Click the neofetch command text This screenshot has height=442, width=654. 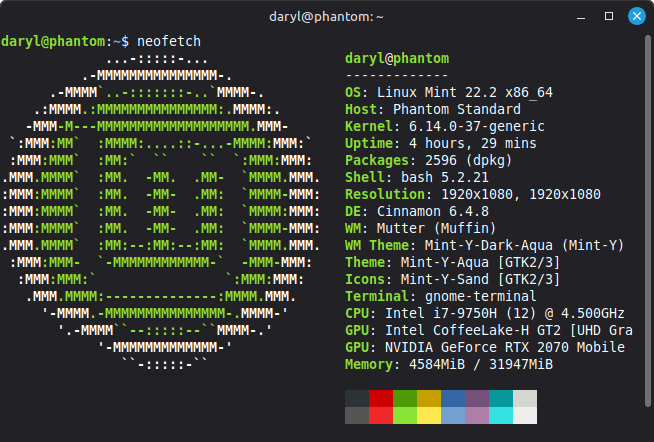[x=169, y=41]
